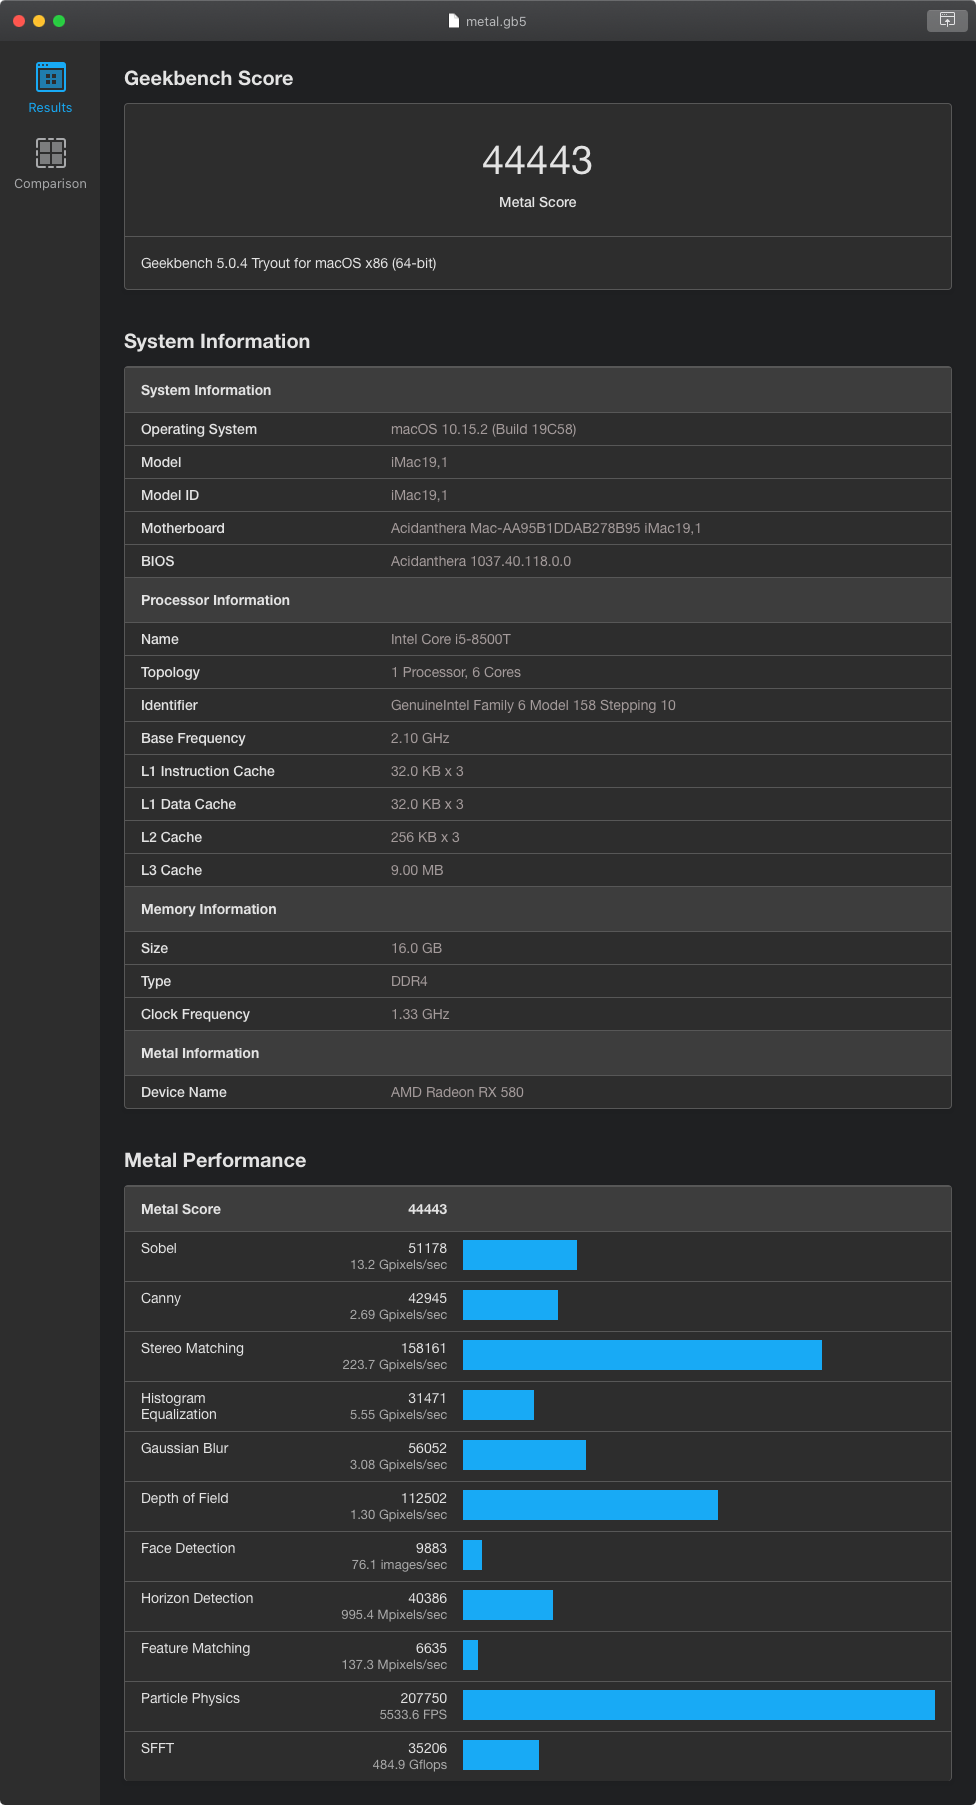The width and height of the screenshot is (976, 1805).
Task: Click the L1 Data Cache row label
Action: pyautogui.click(x=189, y=804)
